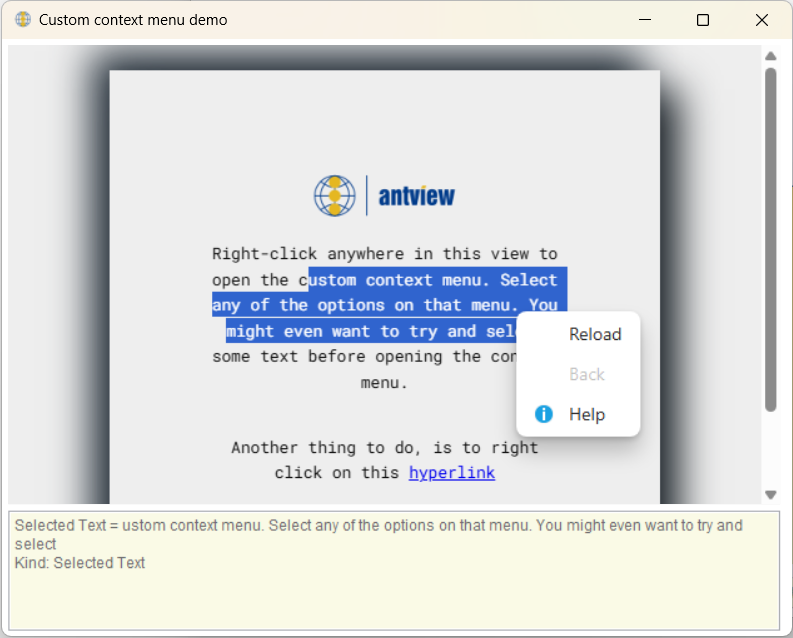Click the 'Another thing to do' sentence
The height and width of the screenshot is (638, 793).
[x=384, y=448]
